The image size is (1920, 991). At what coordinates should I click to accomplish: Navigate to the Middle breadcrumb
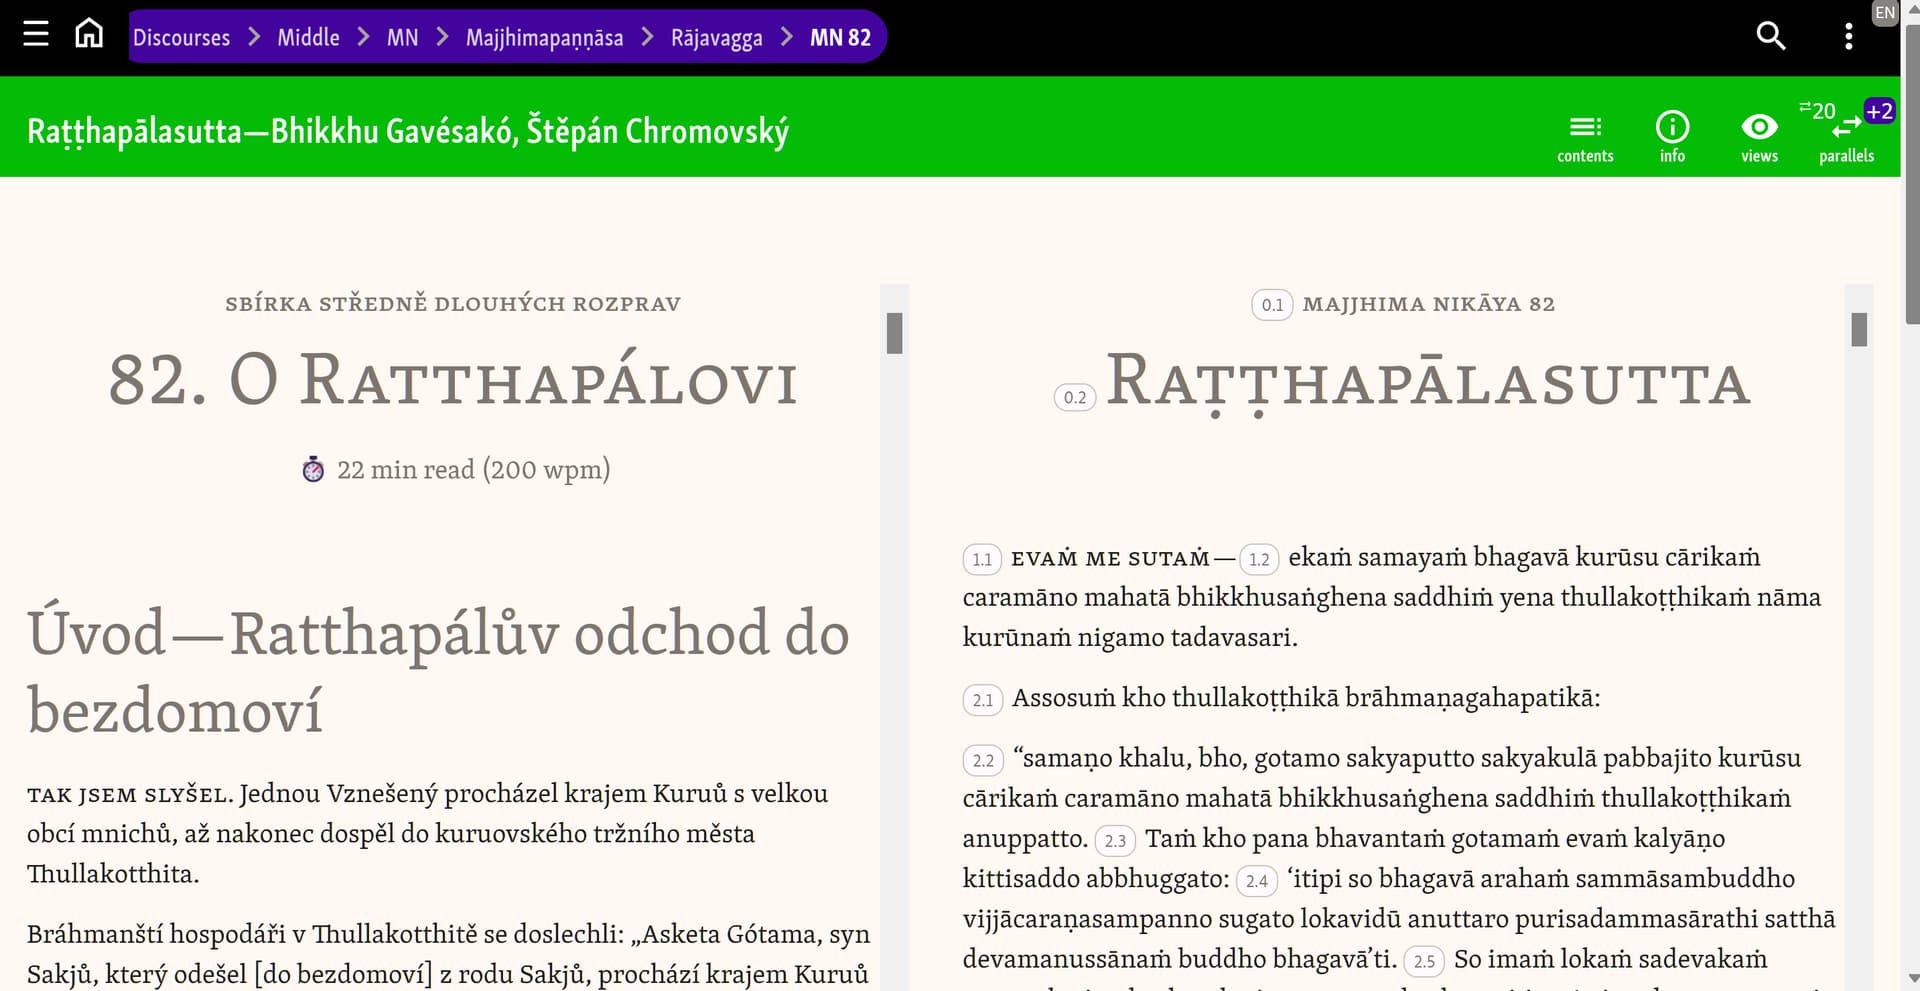[x=308, y=38]
